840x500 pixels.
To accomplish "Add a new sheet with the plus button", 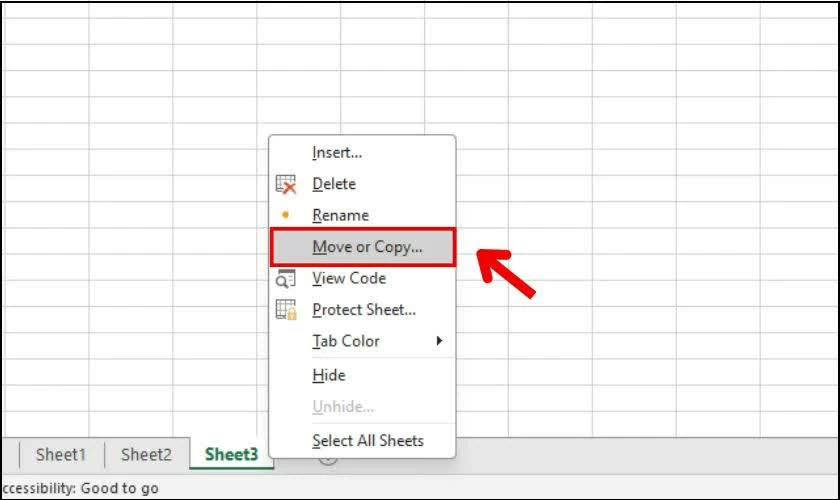I will click(x=328, y=458).
